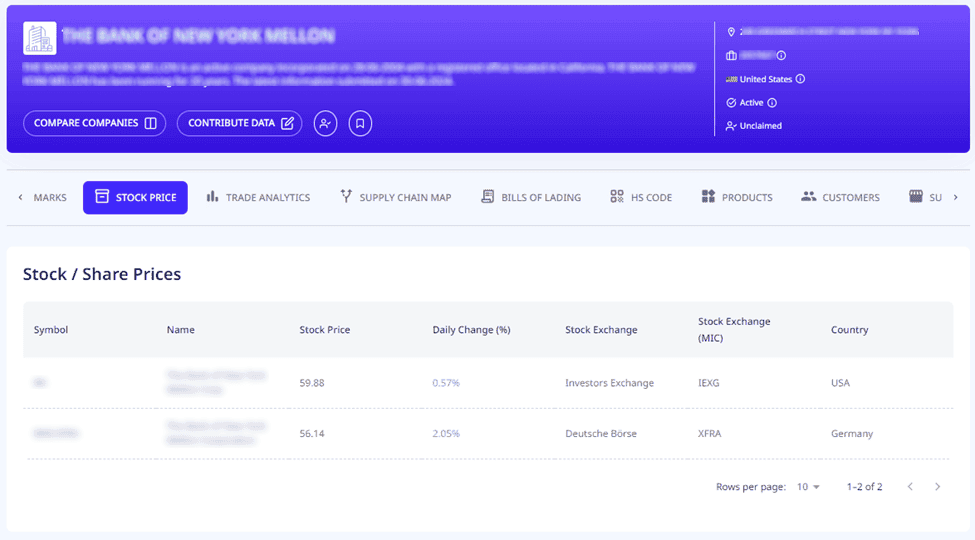Click the 59.88 stock price cell
975x540 pixels.
[312, 383]
